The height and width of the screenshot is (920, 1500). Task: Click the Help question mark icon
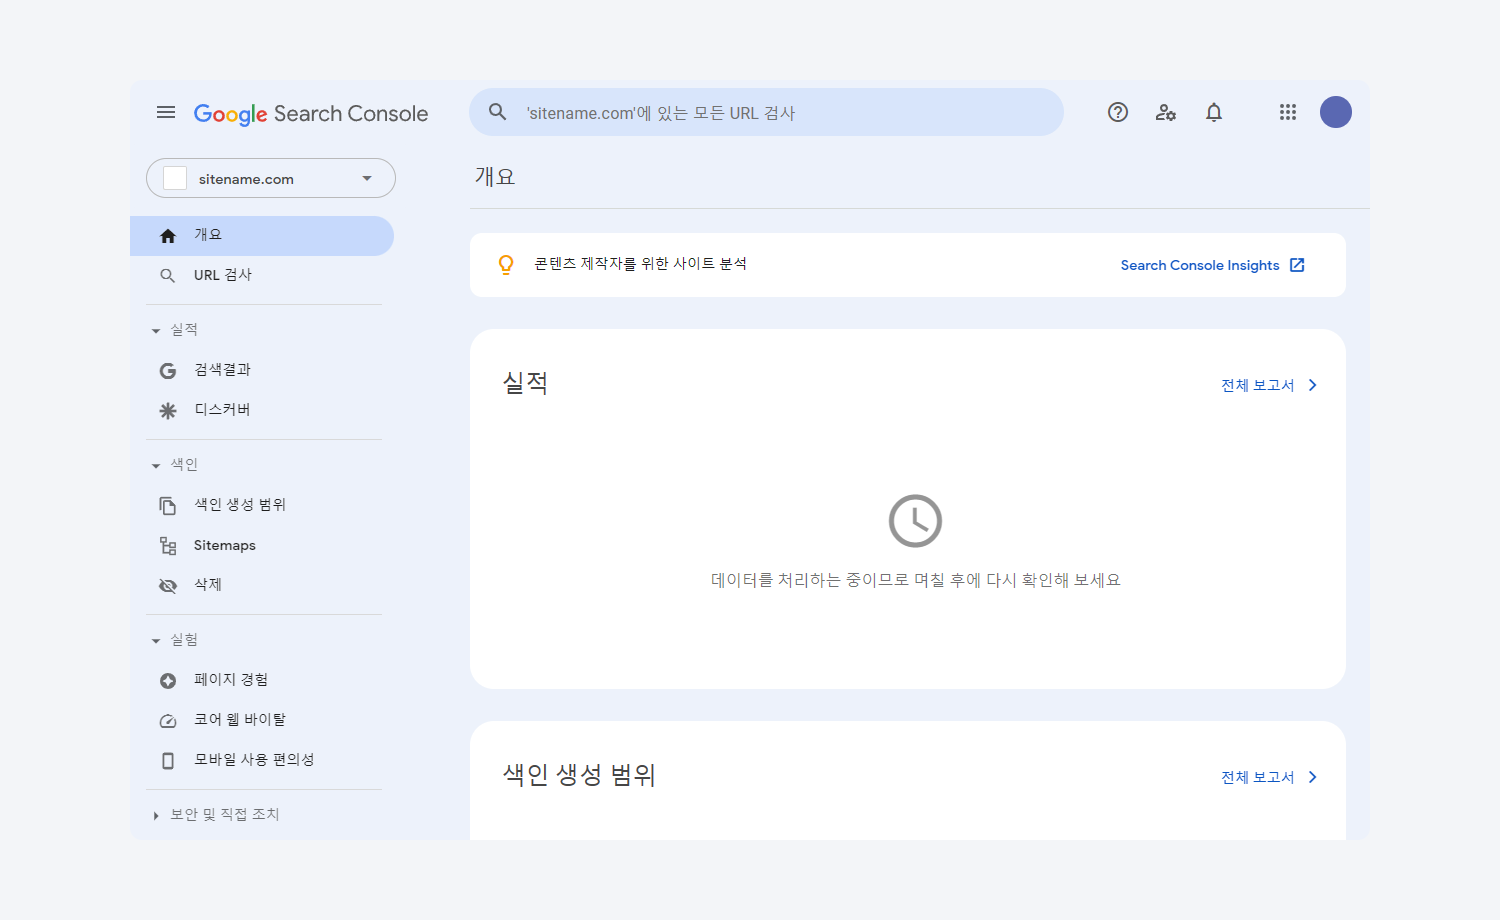point(1118,113)
